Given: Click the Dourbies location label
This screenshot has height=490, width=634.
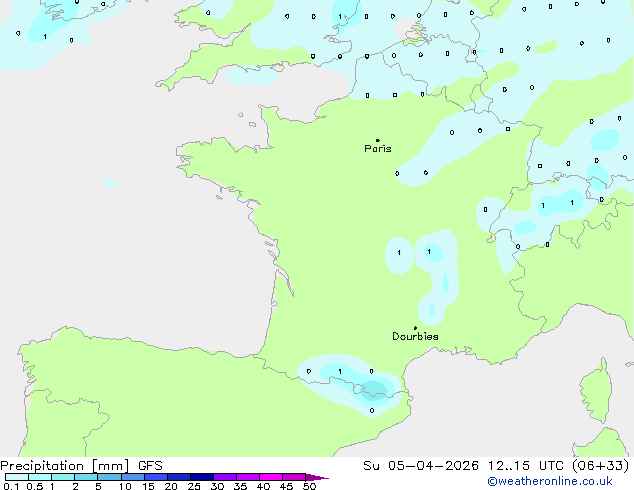Looking at the screenshot, I should coord(415,336).
